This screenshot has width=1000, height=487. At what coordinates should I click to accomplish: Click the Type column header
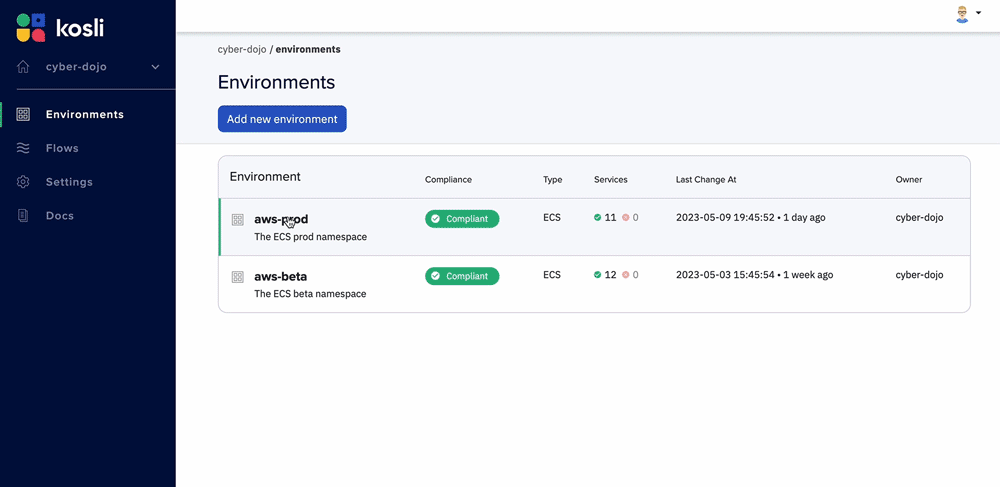[553, 180]
